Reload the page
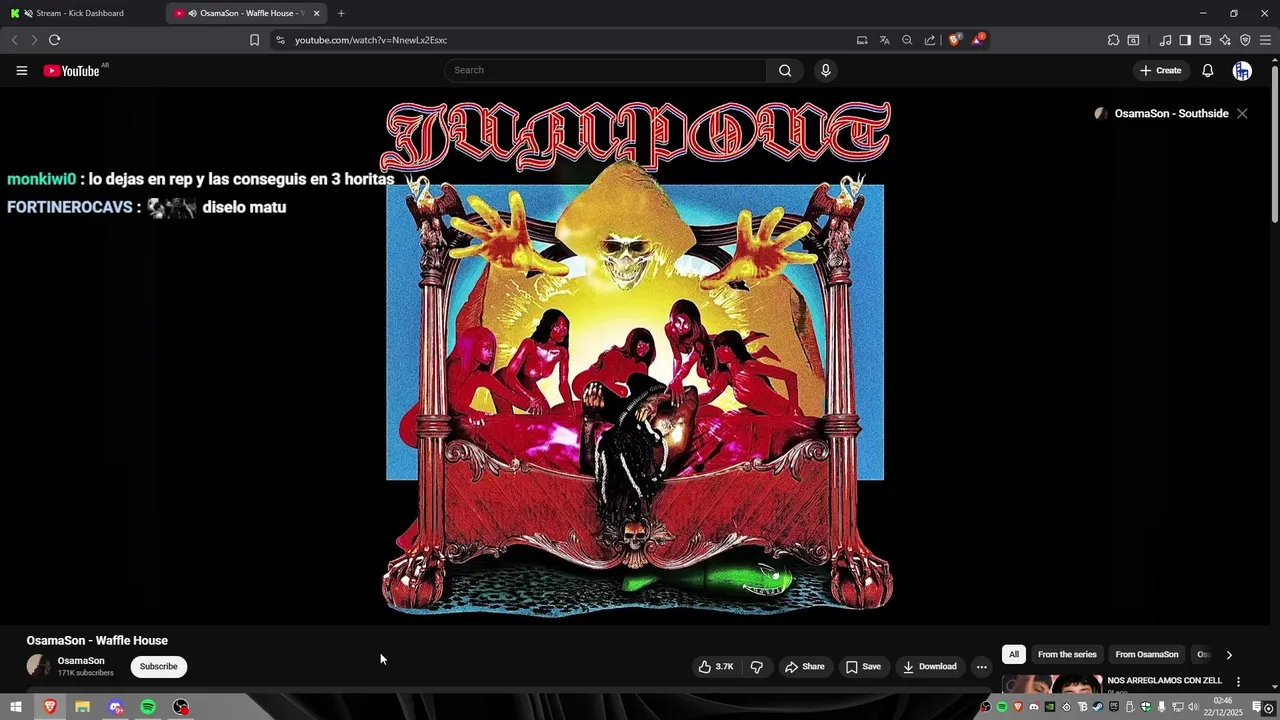Screen dimensions: 1280x720 pyautogui.click(x=54, y=40)
